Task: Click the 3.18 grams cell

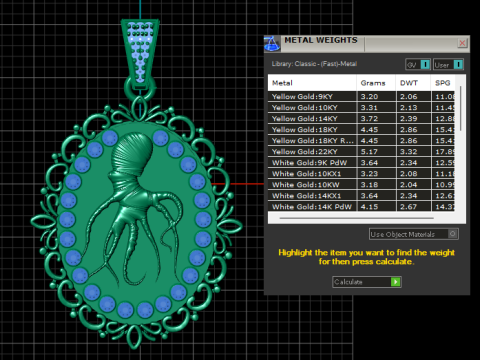Action: pyautogui.click(x=376, y=185)
